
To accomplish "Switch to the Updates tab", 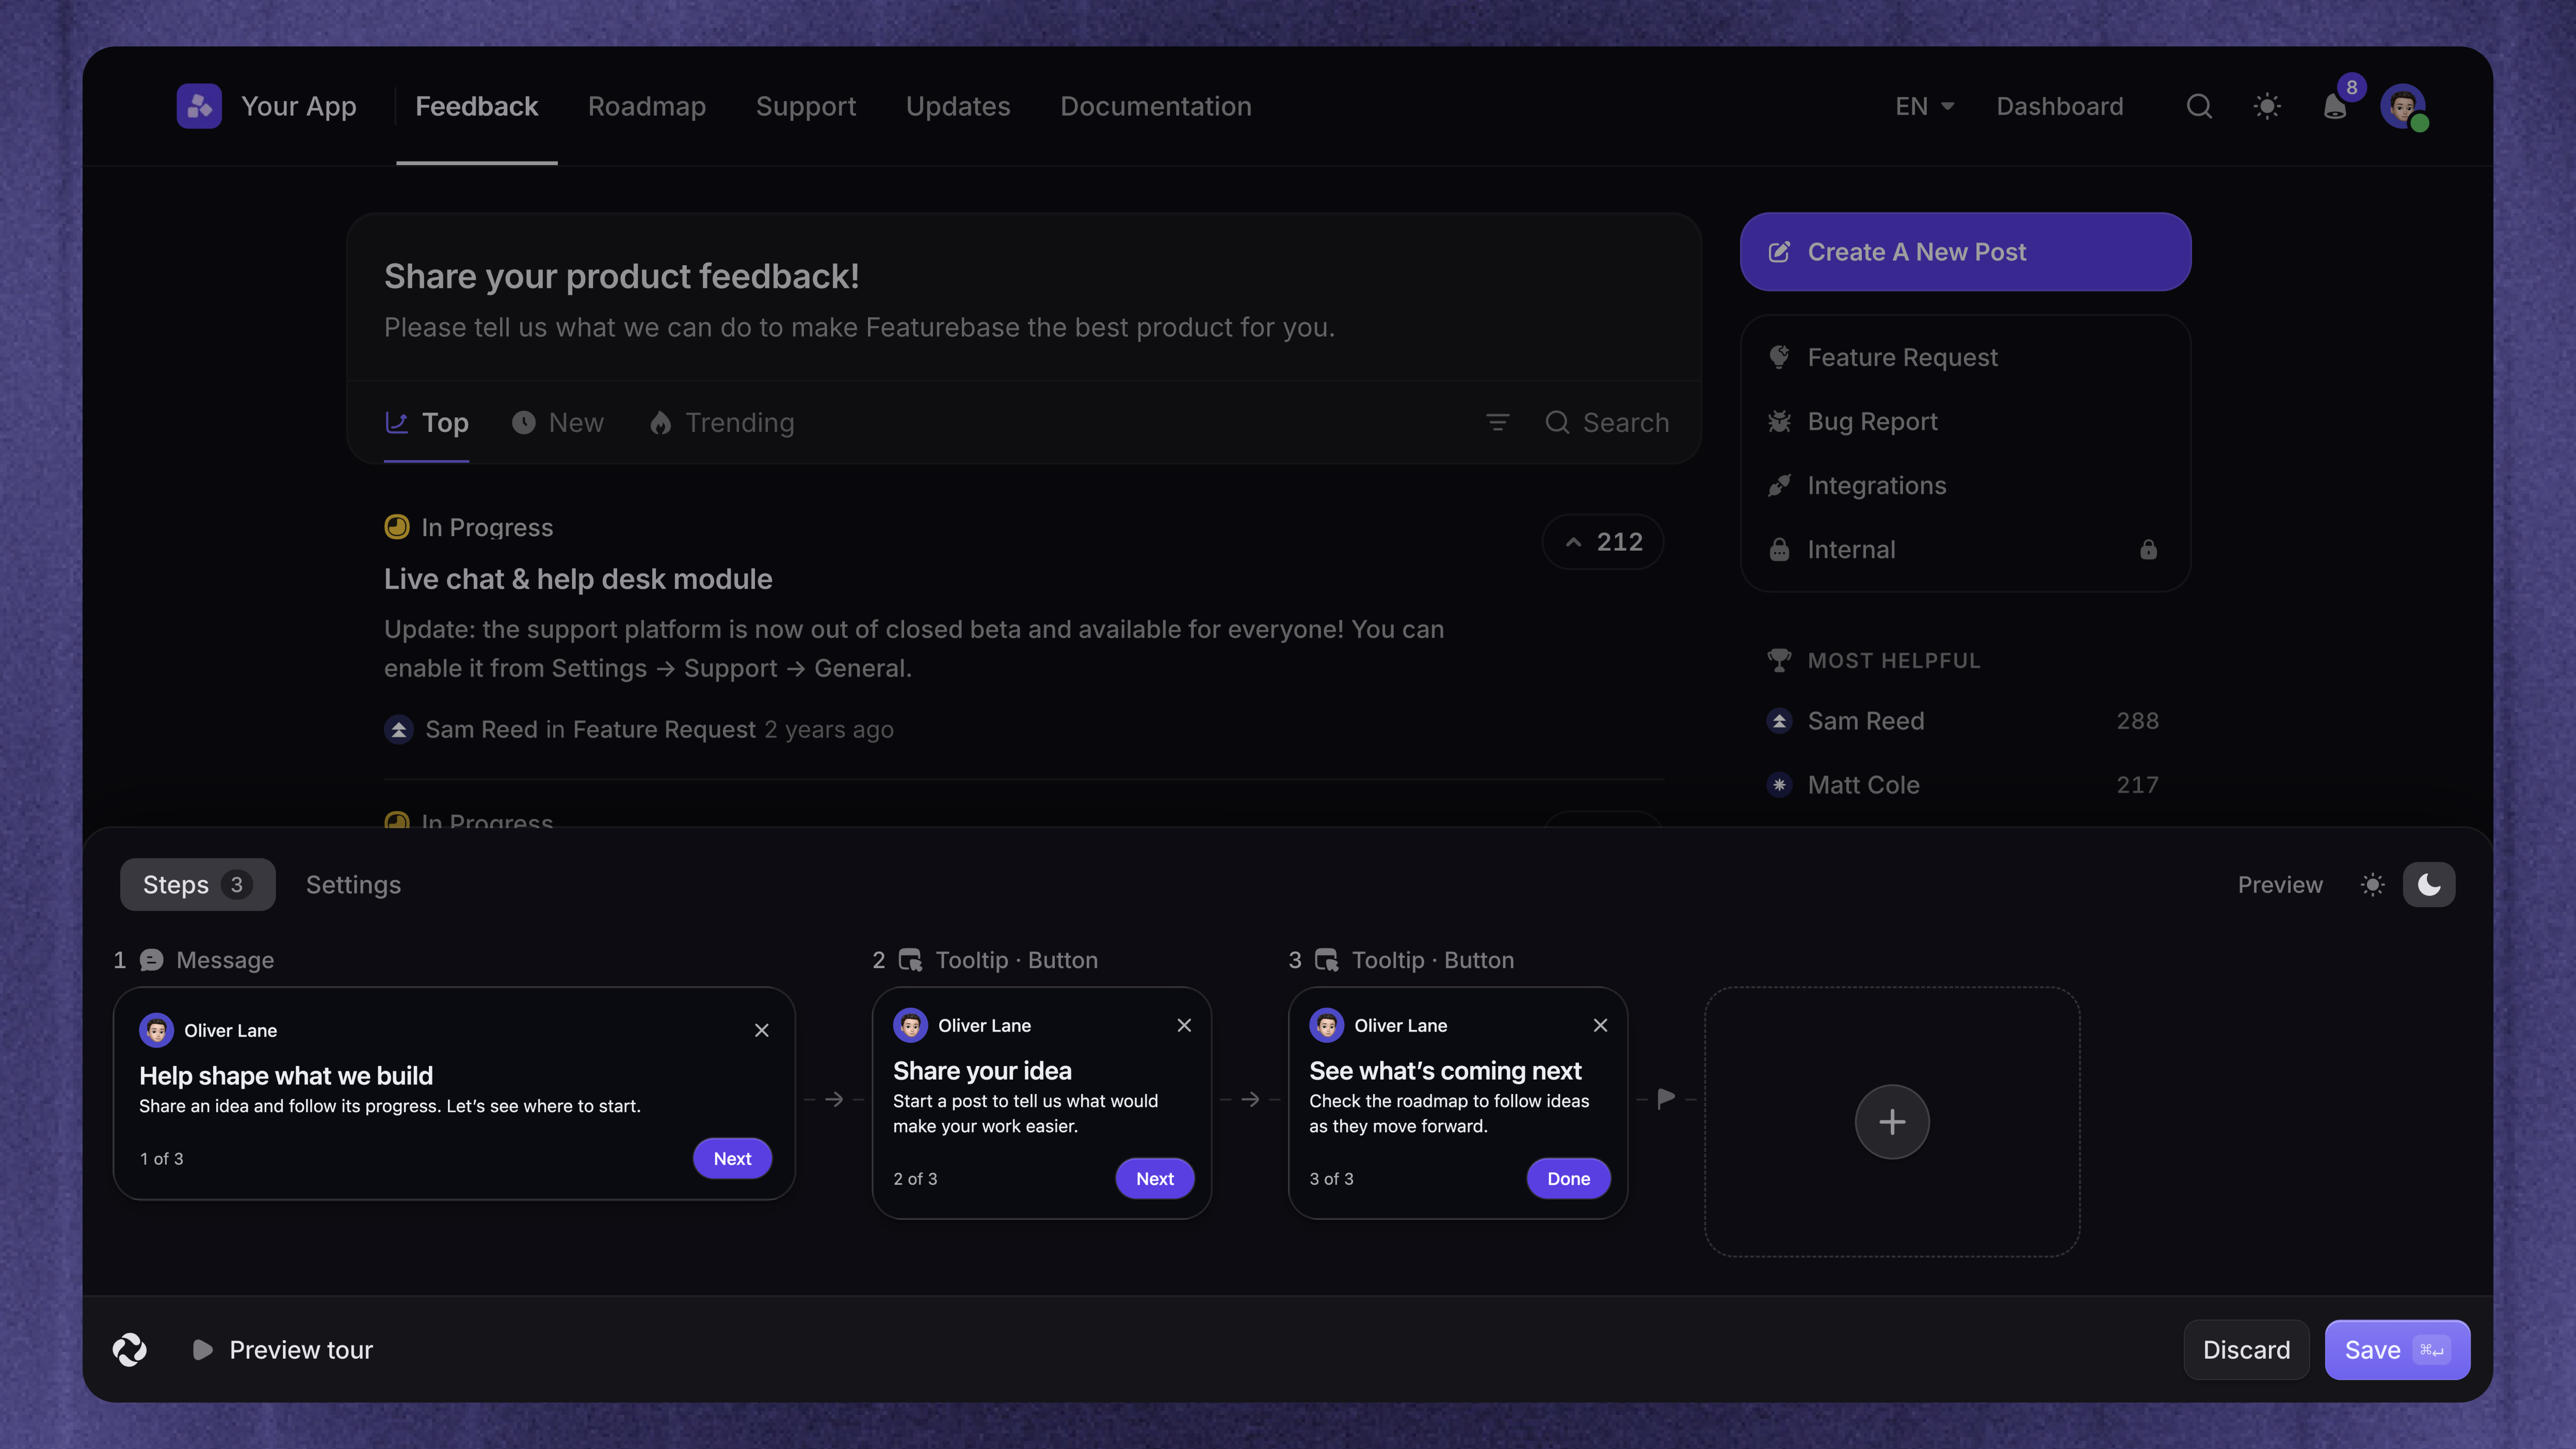I will (958, 106).
